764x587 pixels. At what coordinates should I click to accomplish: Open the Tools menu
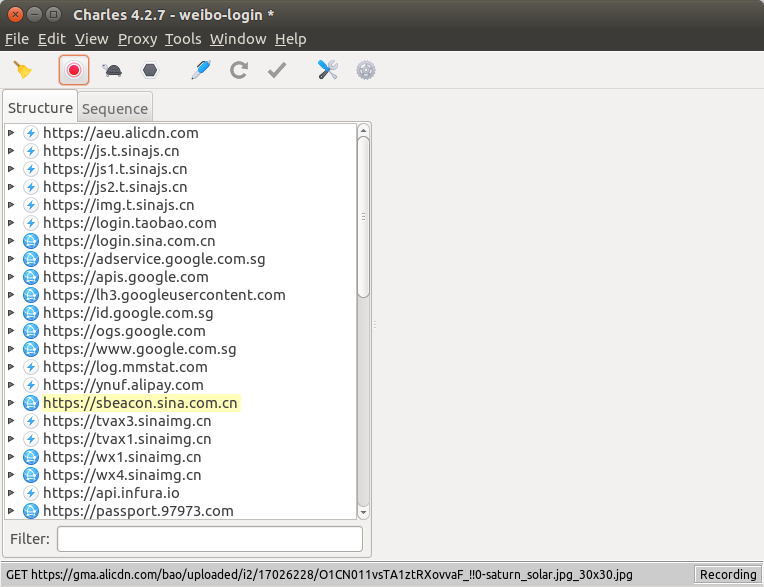[x=183, y=39]
